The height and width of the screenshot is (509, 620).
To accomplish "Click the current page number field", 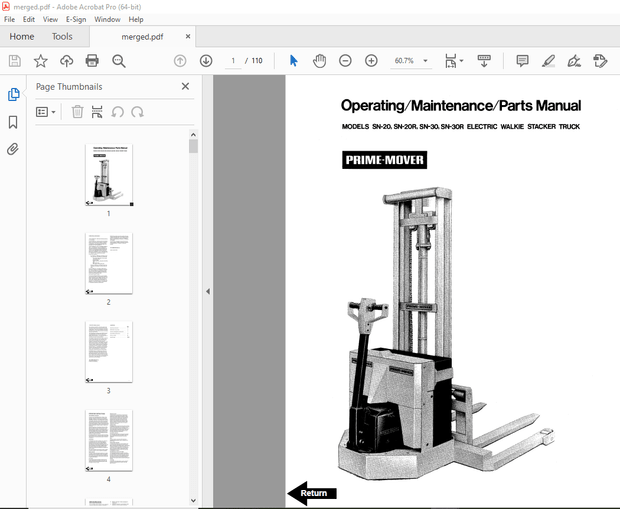I will coord(233,61).
